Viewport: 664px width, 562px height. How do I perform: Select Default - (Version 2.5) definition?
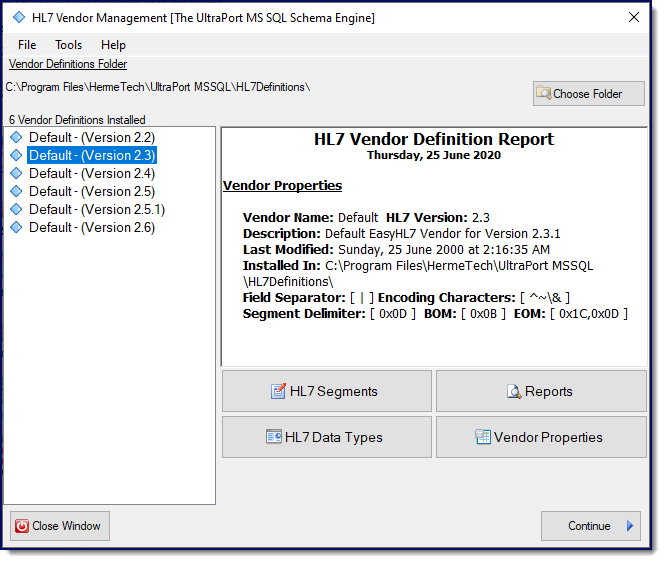click(x=92, y=191)
